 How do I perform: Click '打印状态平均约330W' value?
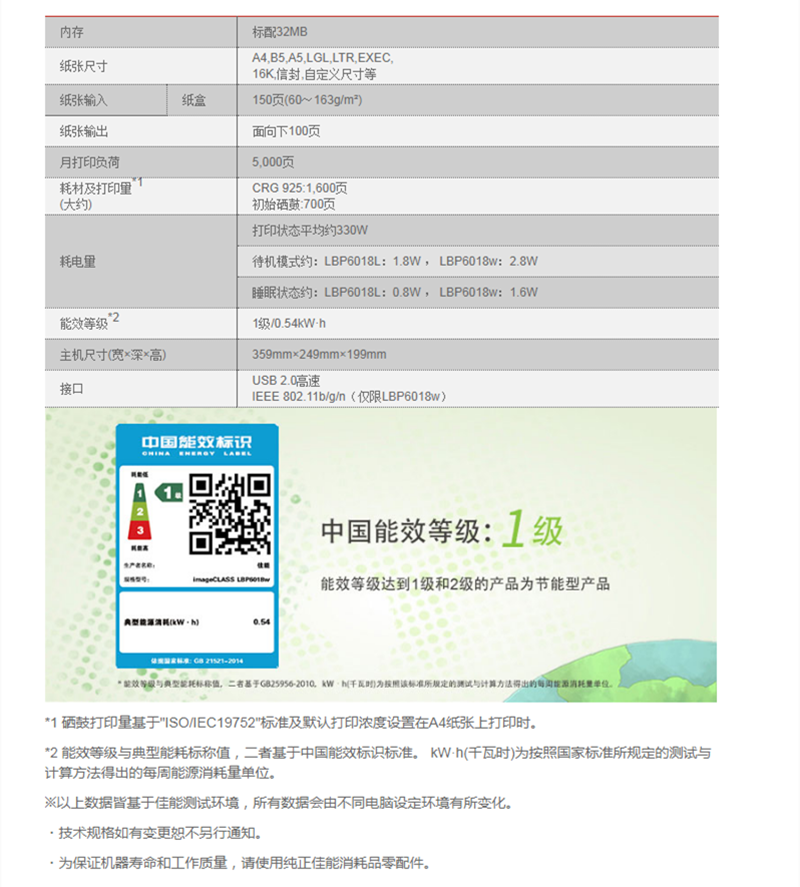(x=310, y=230)
